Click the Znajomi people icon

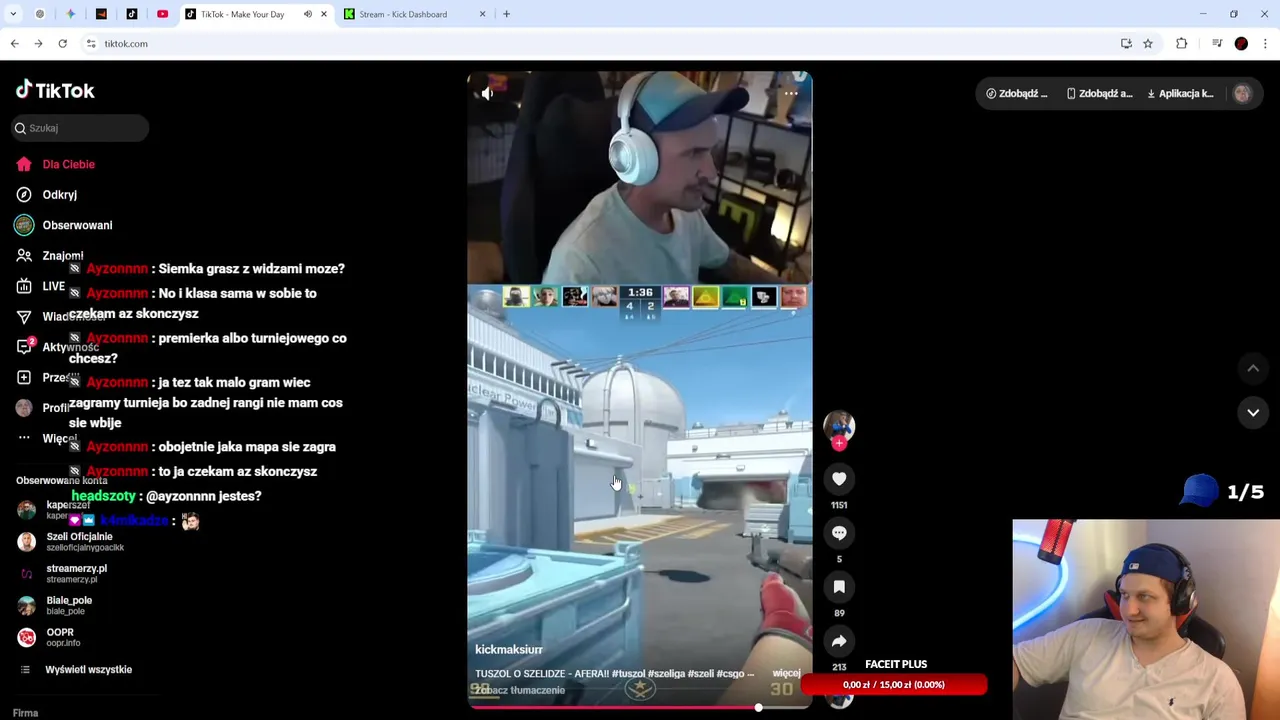click(24, 256)
